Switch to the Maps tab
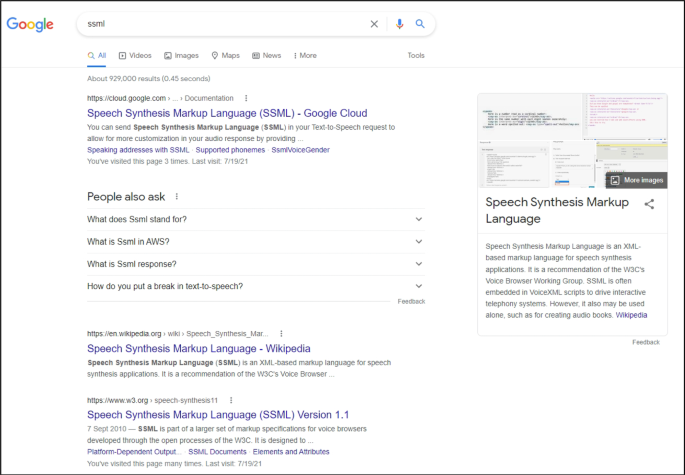685x475 pixels. (x=225, y=55)
